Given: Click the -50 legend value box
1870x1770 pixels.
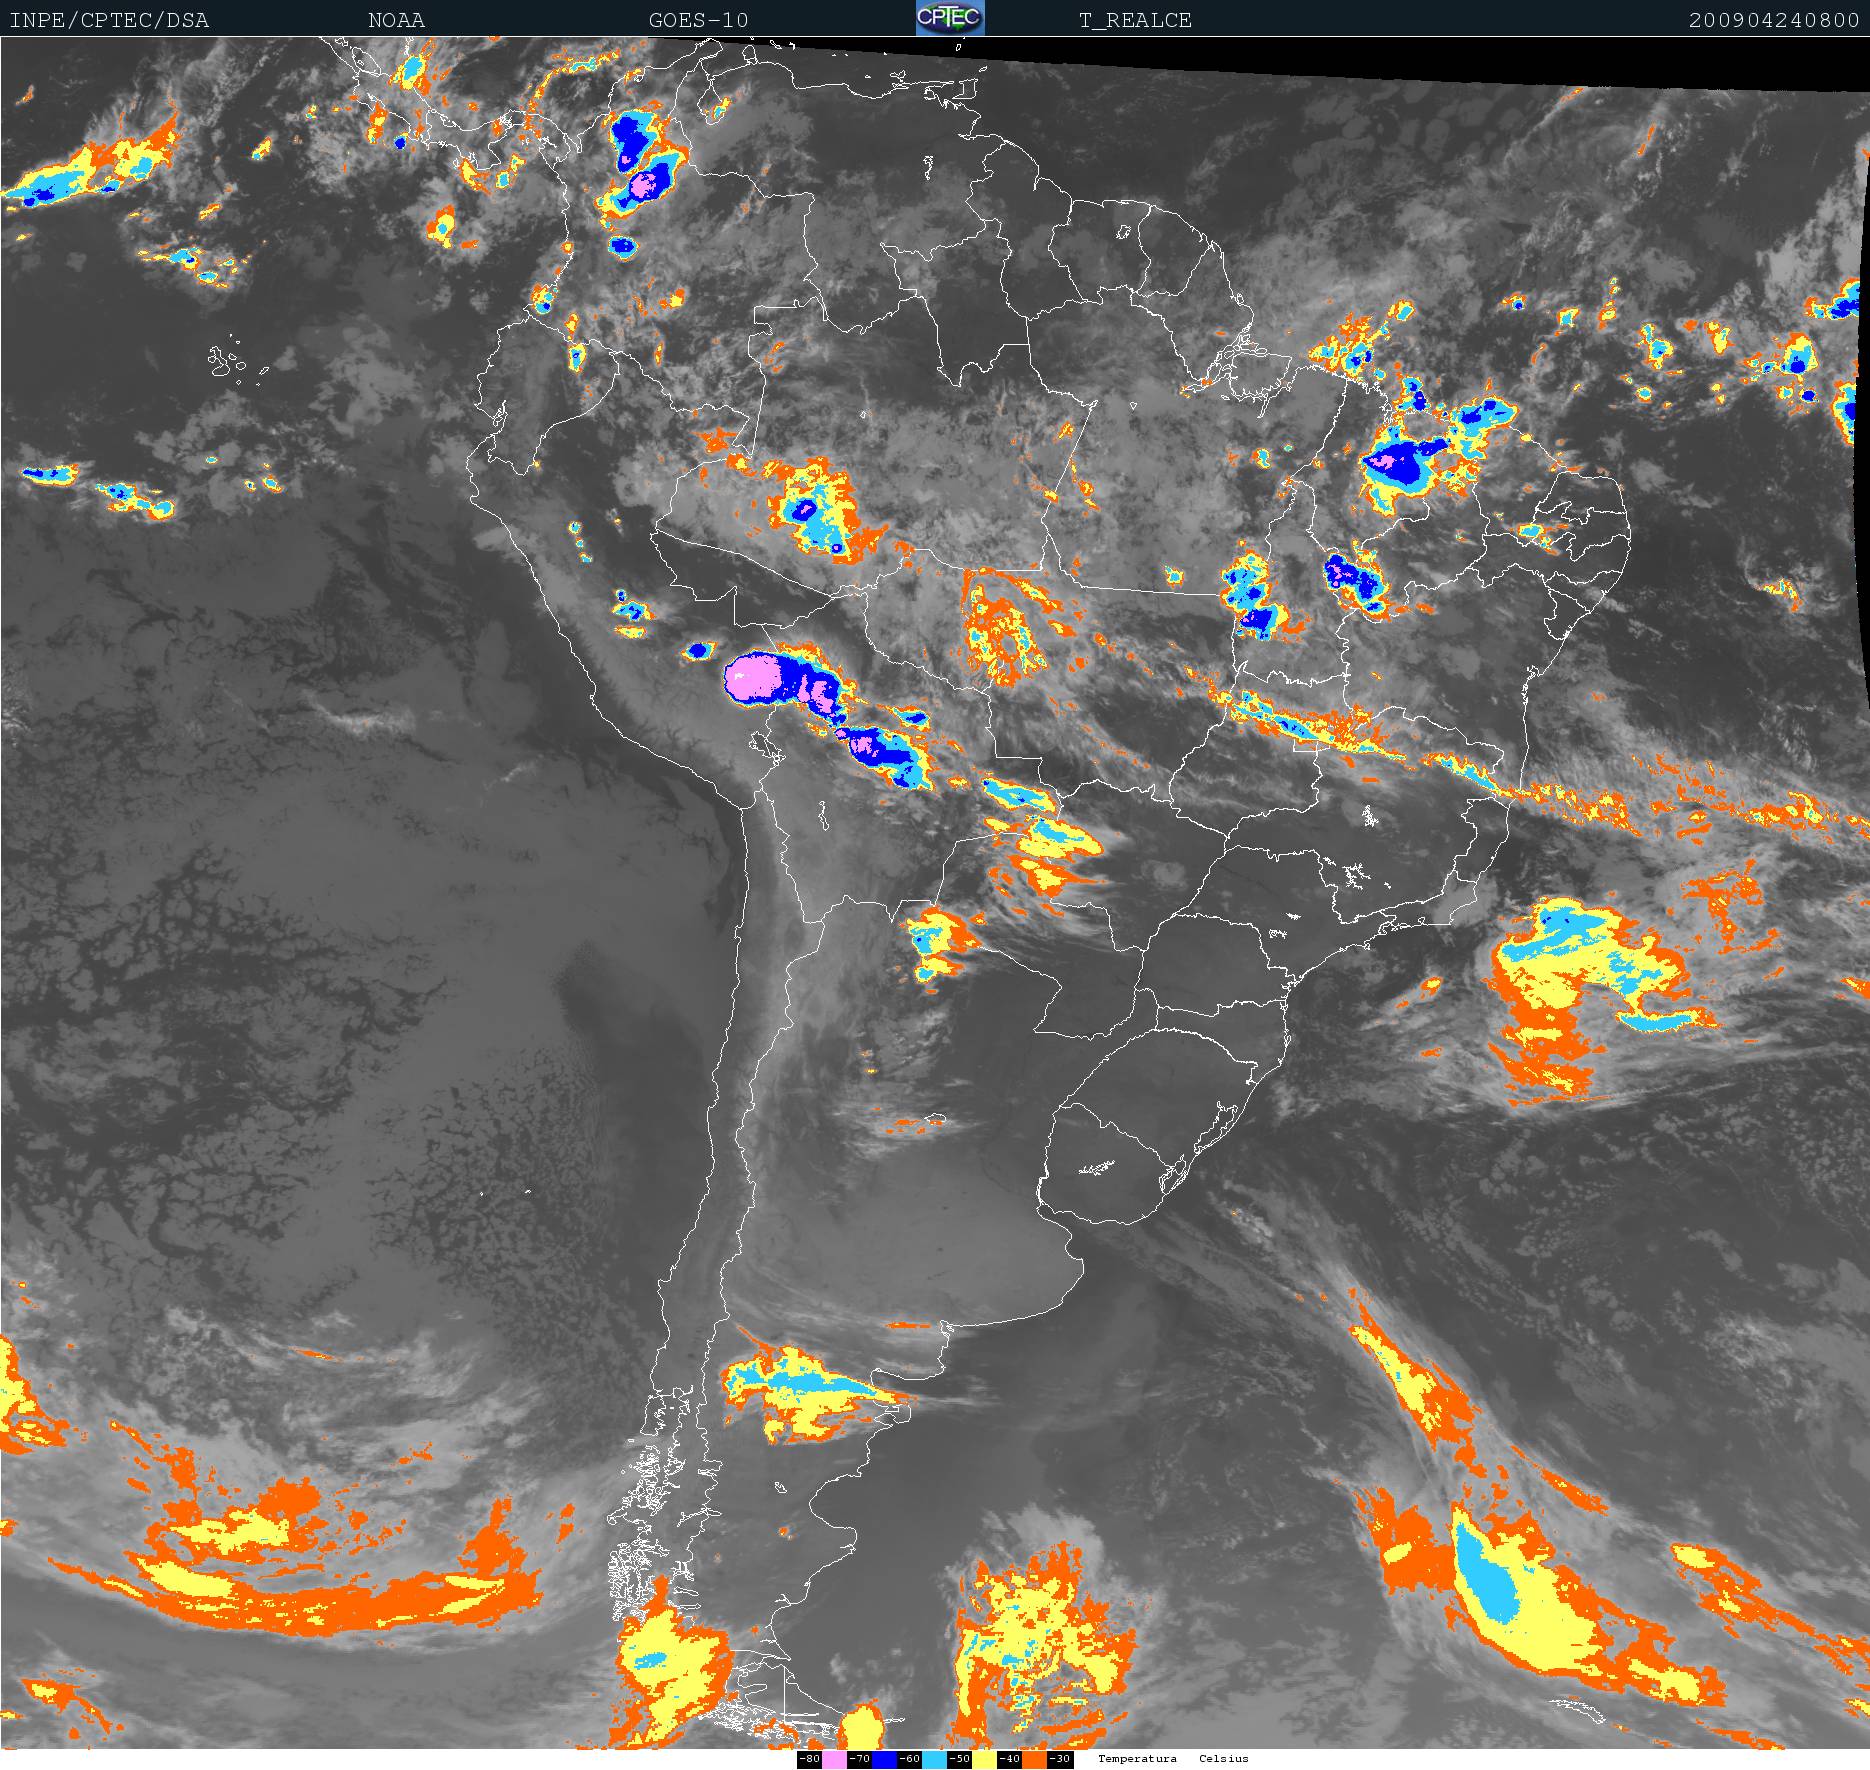Looking at the screenshot, I should tap(959, 1759).
